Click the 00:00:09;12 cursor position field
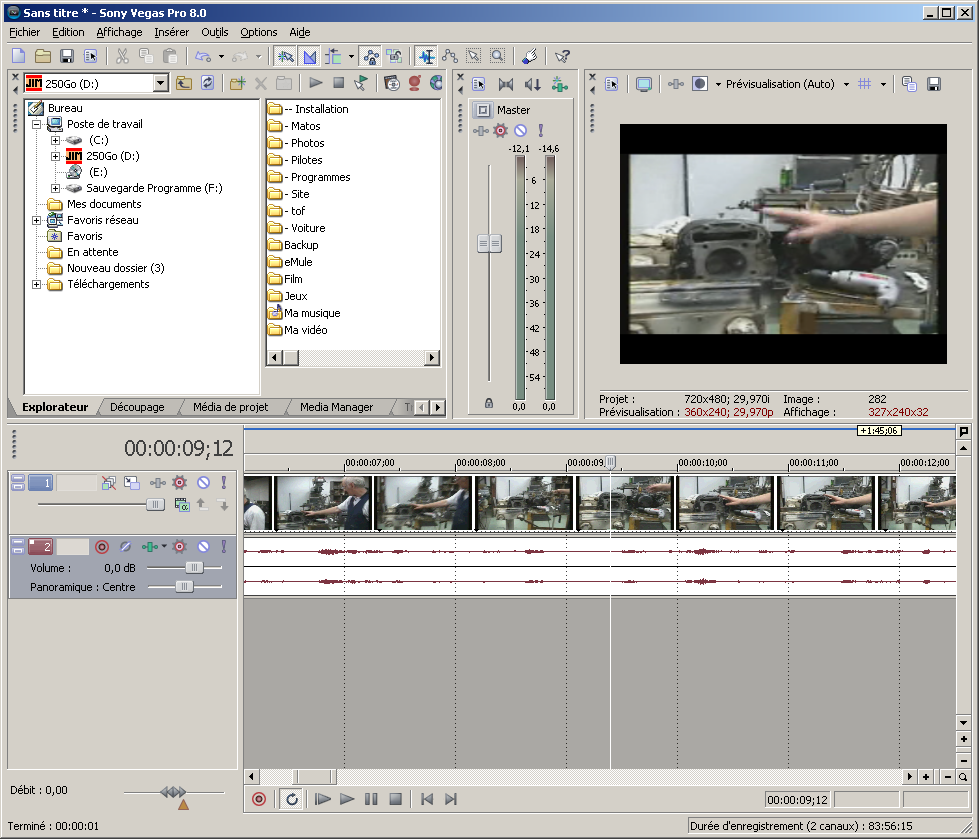979x839 pixels. [x=798, y=800]
